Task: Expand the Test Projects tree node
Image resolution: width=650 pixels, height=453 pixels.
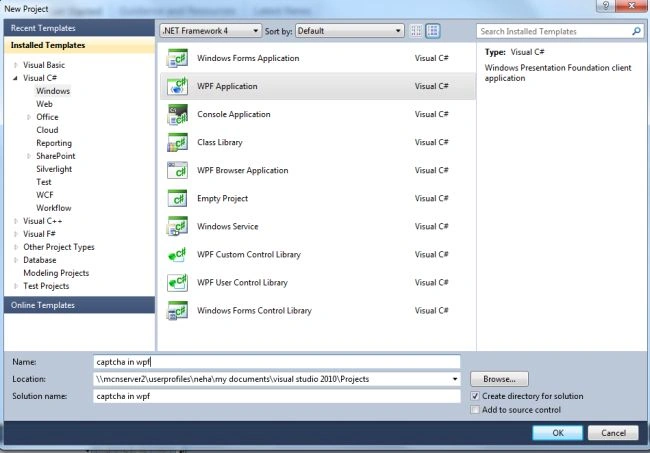Action: coord(16,286)
